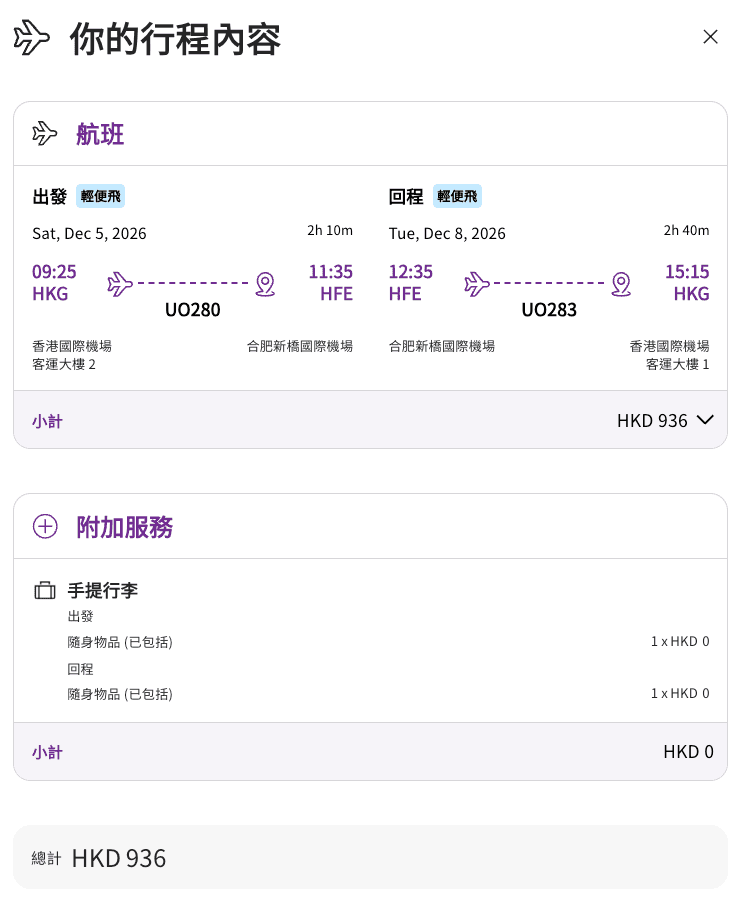
Task: Click the 小計 label in flight section
Action: [x=47, y=421]
